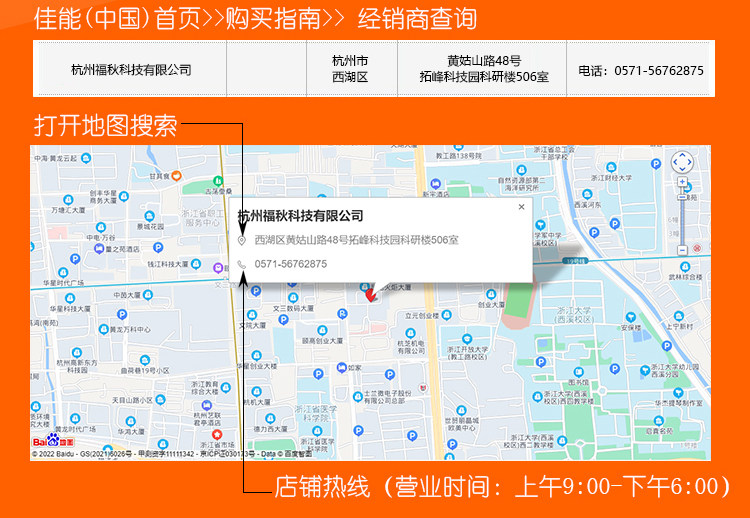Click the 黄龙万科中心 building icon

[104, 329]
